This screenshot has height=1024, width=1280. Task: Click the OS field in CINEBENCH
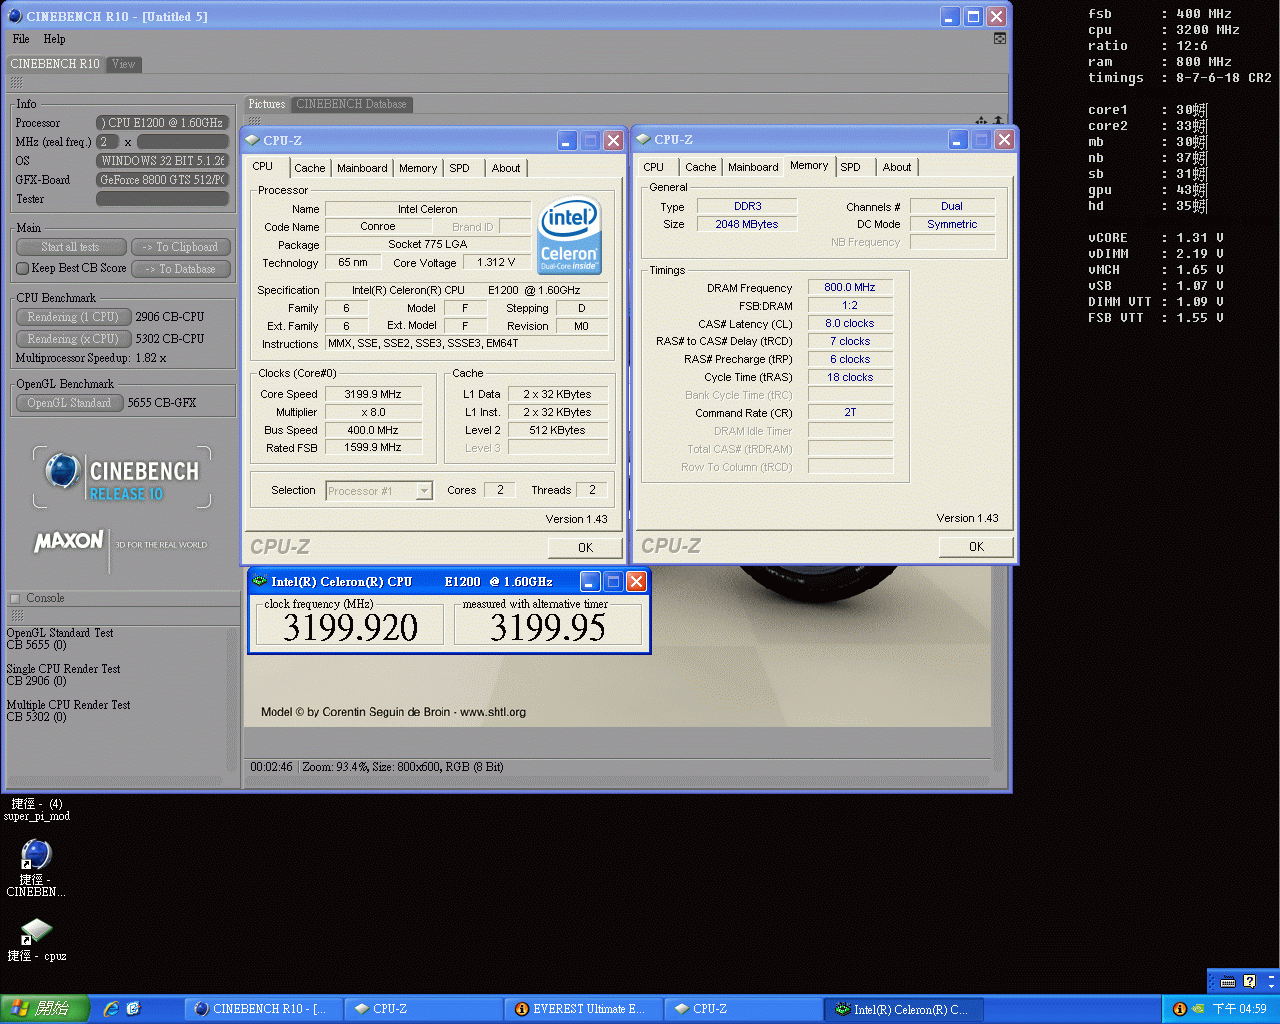click(162, 161)
